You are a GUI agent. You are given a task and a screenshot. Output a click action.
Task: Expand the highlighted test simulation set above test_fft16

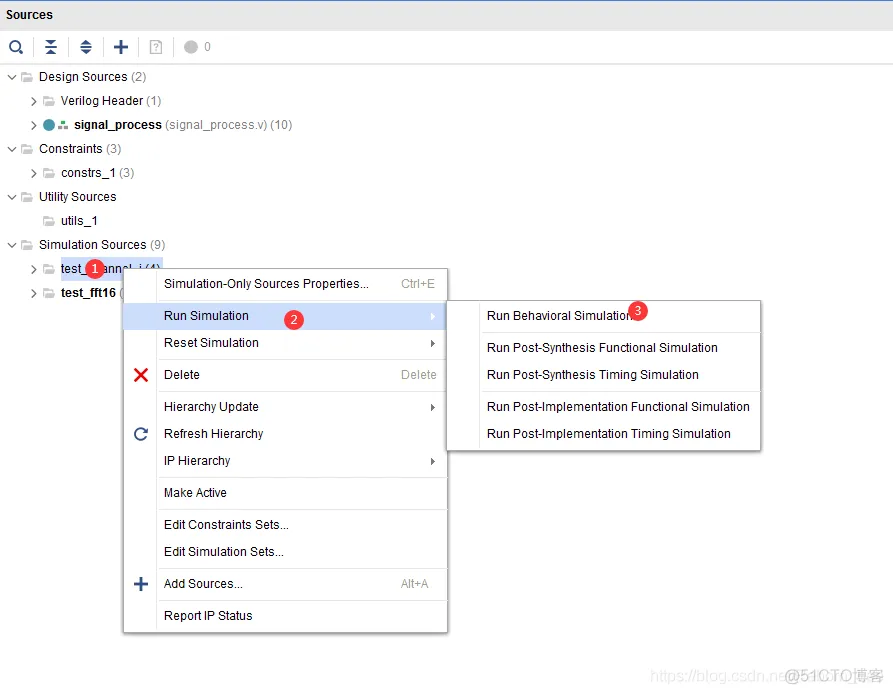point(34,269)
